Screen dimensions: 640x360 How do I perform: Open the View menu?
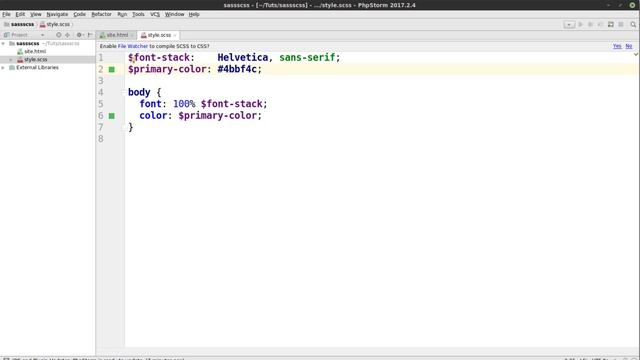[x=36, y=14]
